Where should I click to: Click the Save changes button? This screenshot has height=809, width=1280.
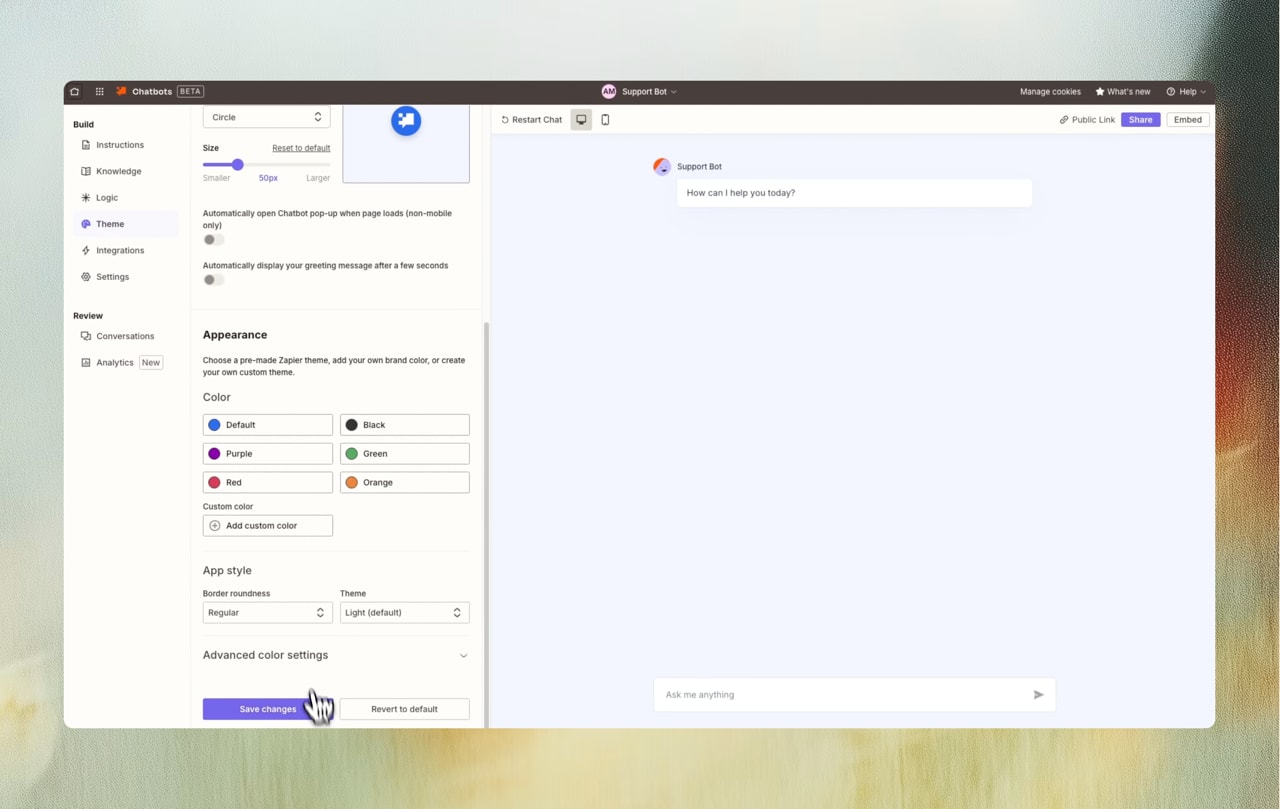coord(266,708)
